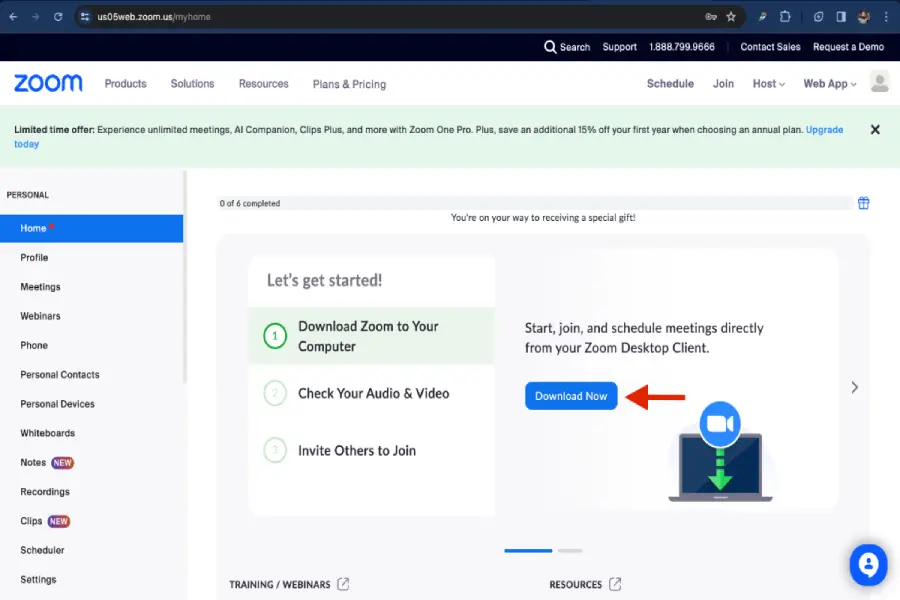This screenshot has height=600, width=900.
Task: Open the Resources nav menu
Action: 263,84
